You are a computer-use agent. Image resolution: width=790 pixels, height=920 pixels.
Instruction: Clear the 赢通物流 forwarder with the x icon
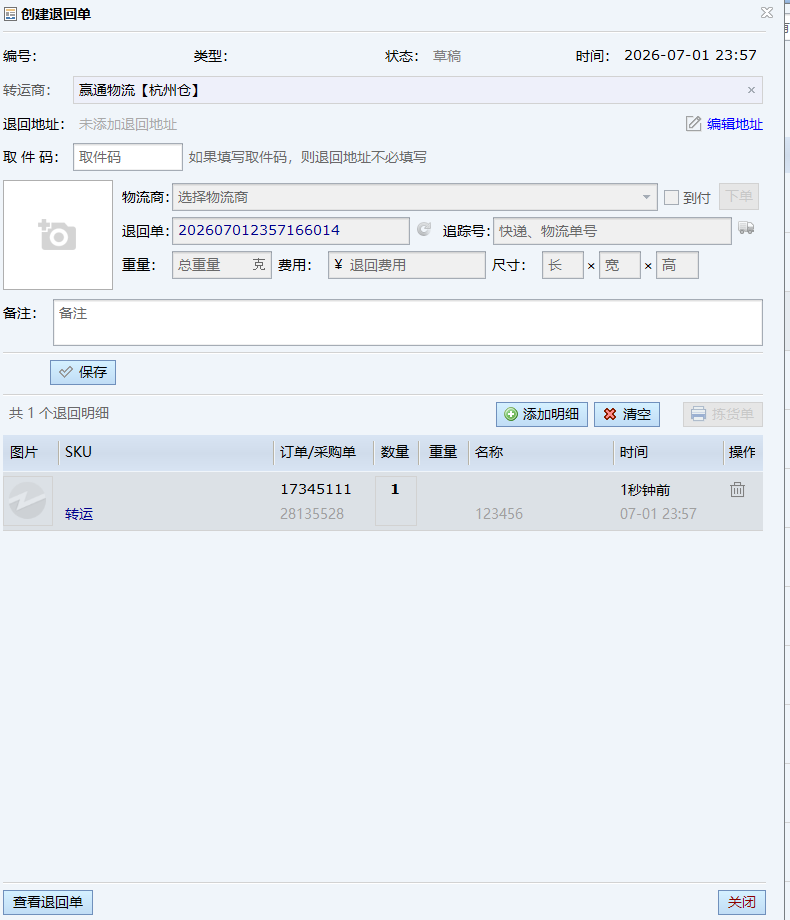[751, 90]
